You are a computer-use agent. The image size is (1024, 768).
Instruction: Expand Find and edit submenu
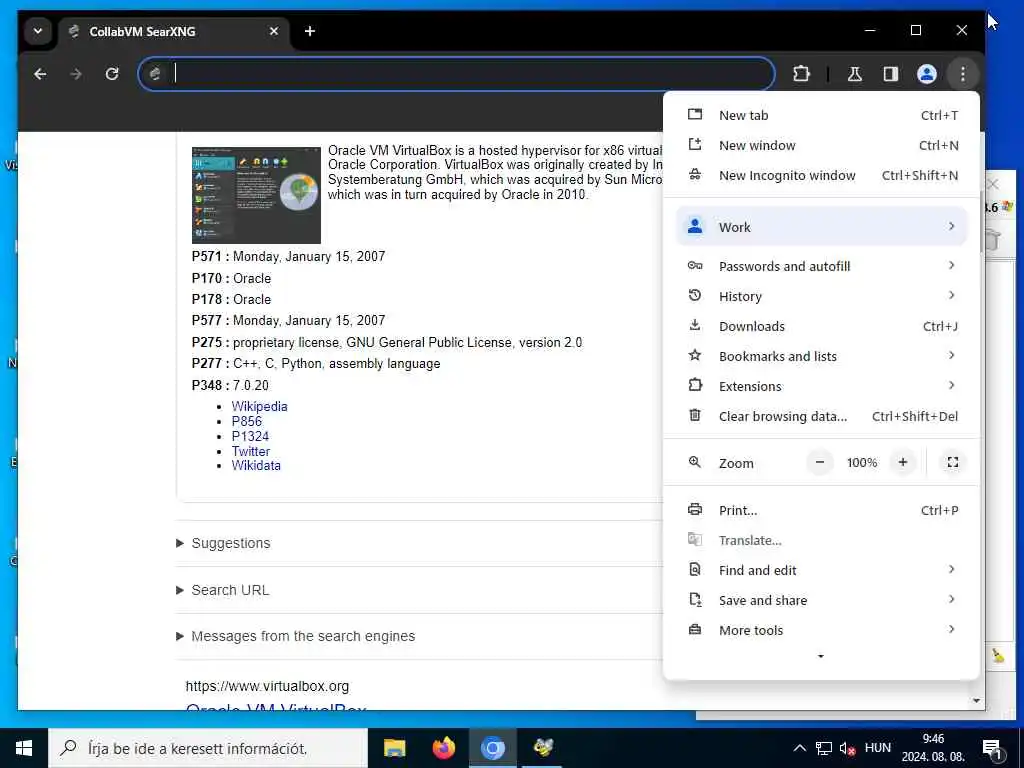click(x=822, y=571)
